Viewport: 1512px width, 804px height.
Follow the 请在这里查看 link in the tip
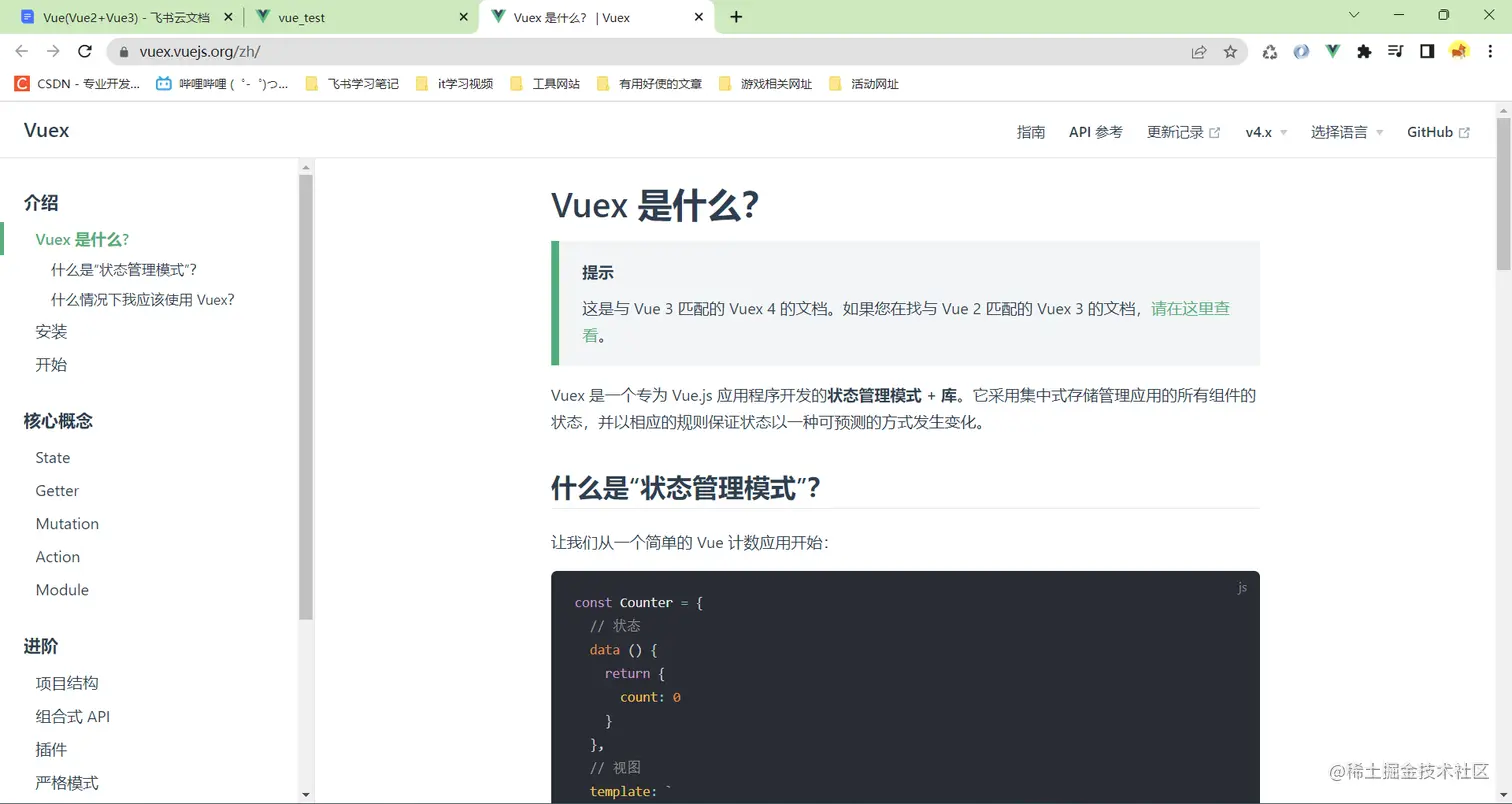pos(1190,309)
